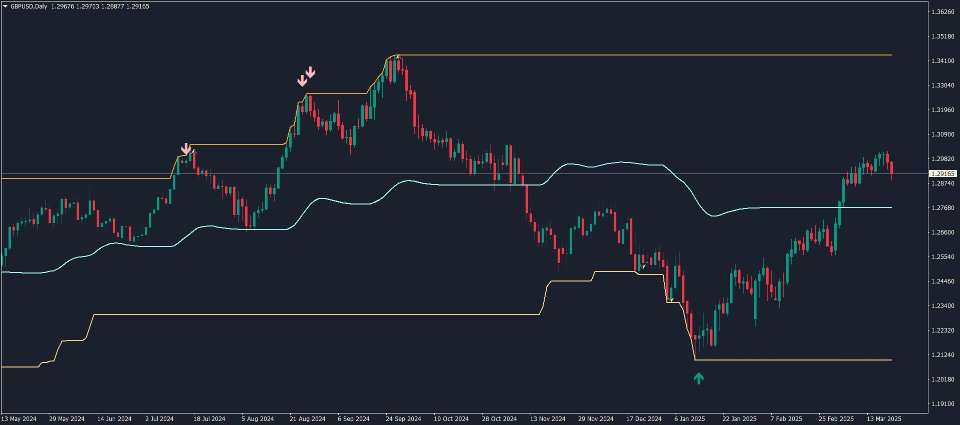The image size is (960, 425).
Task: Click the 7 Feb 2025 date label
Action: click(788, 419)
